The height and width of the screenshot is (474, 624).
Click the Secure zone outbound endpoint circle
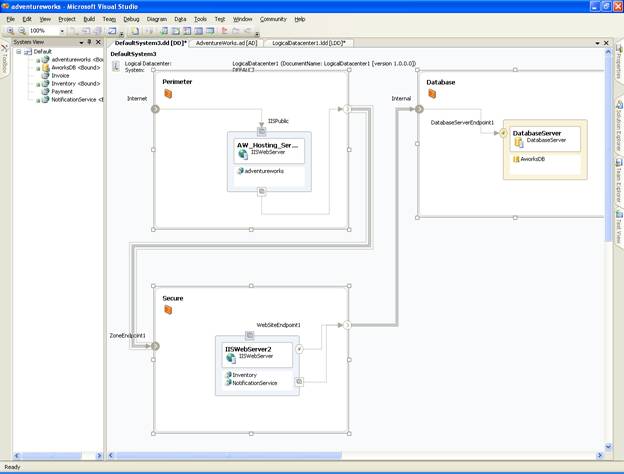pos(347,325)
